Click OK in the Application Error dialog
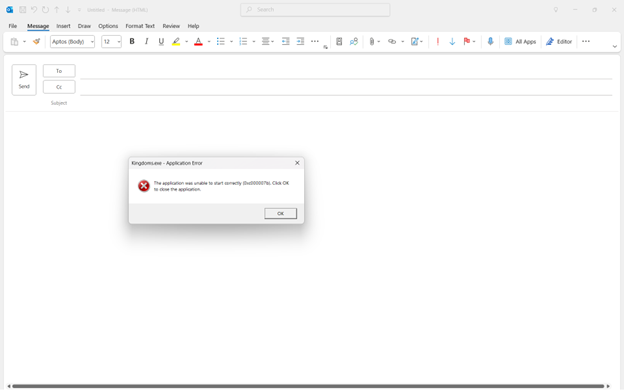 point(281,213)
